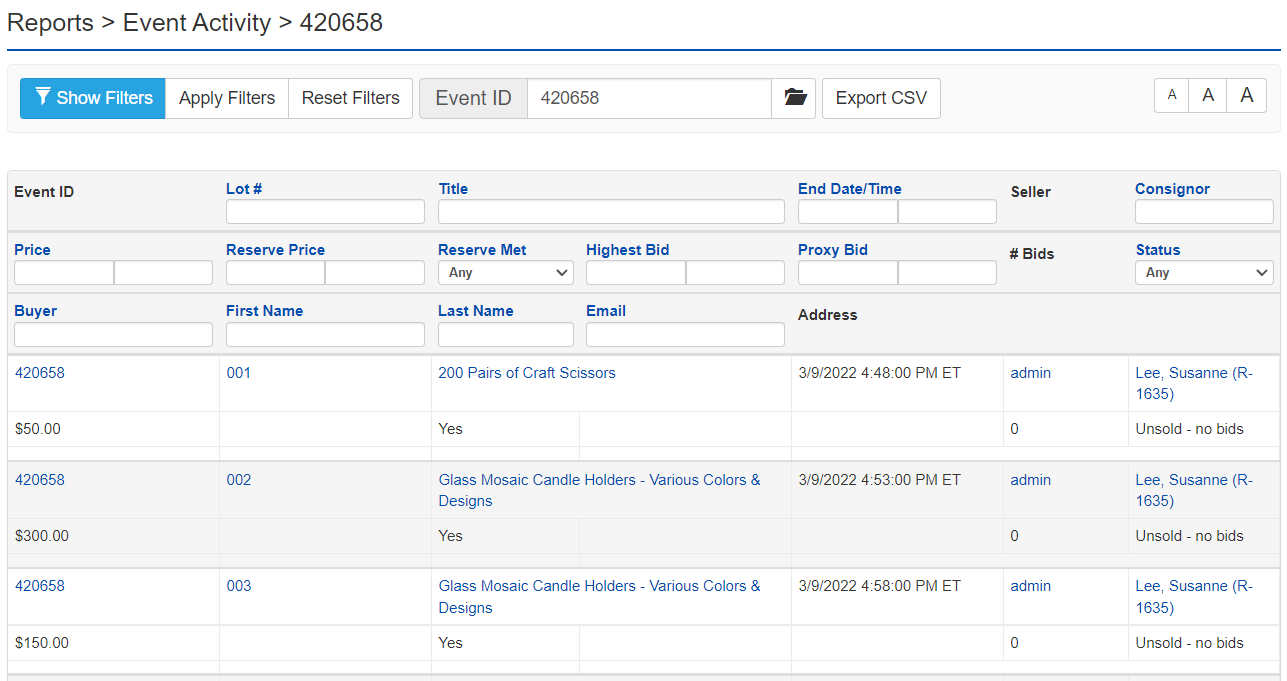Click the second Reserve Price input box
The width and height of the screenshot is (1287, 681).
click(x=375, y=272)
